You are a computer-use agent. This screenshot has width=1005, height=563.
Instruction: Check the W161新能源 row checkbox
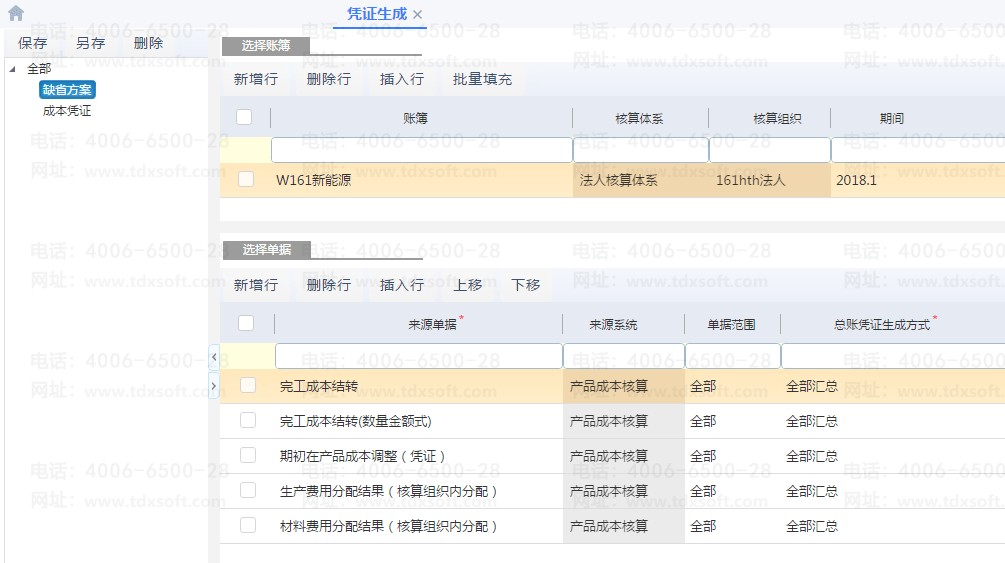pyautogui.click(x=246, y=180)
